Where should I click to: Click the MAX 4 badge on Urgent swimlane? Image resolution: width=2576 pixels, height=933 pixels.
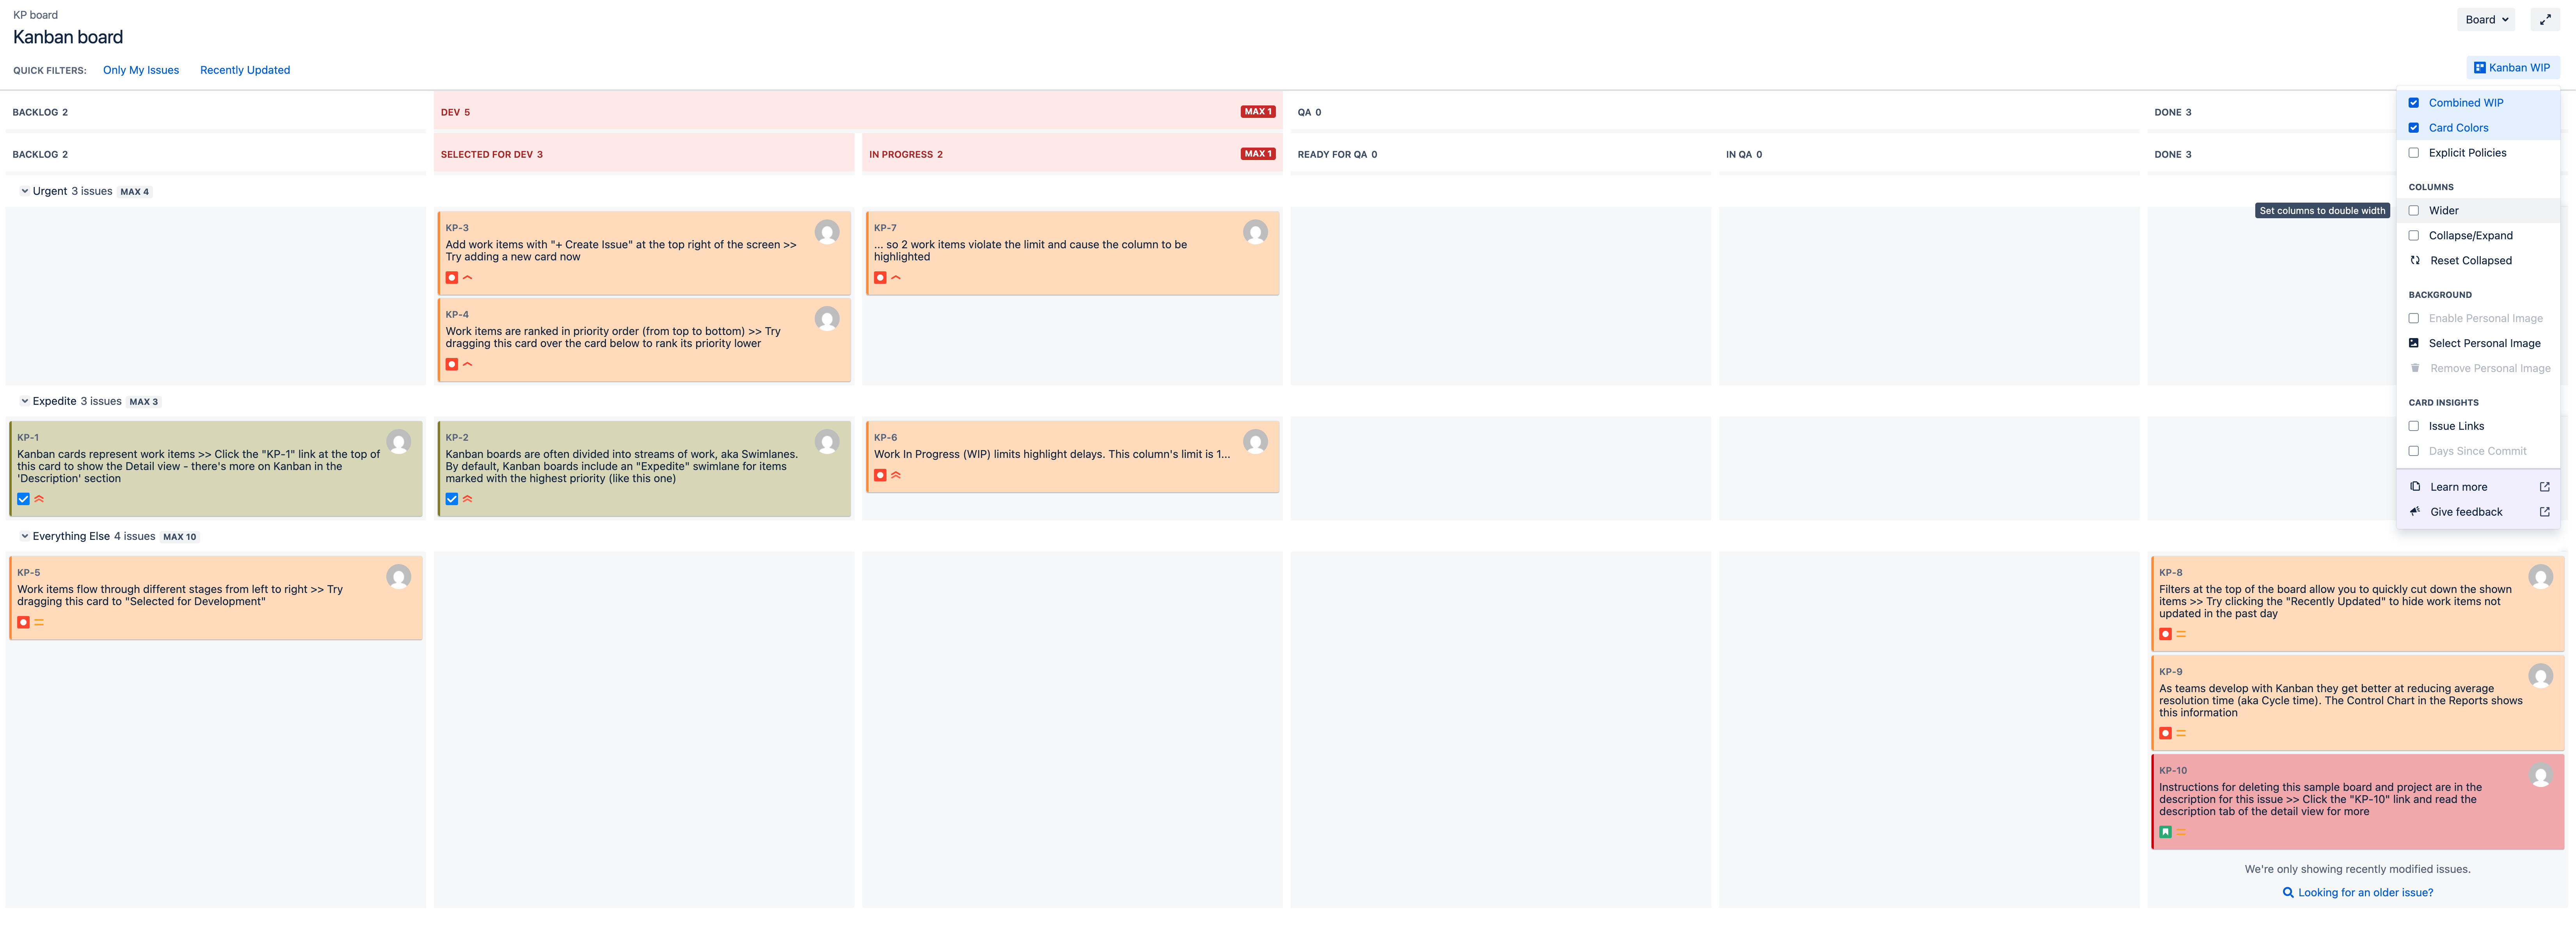click(134, 192)
